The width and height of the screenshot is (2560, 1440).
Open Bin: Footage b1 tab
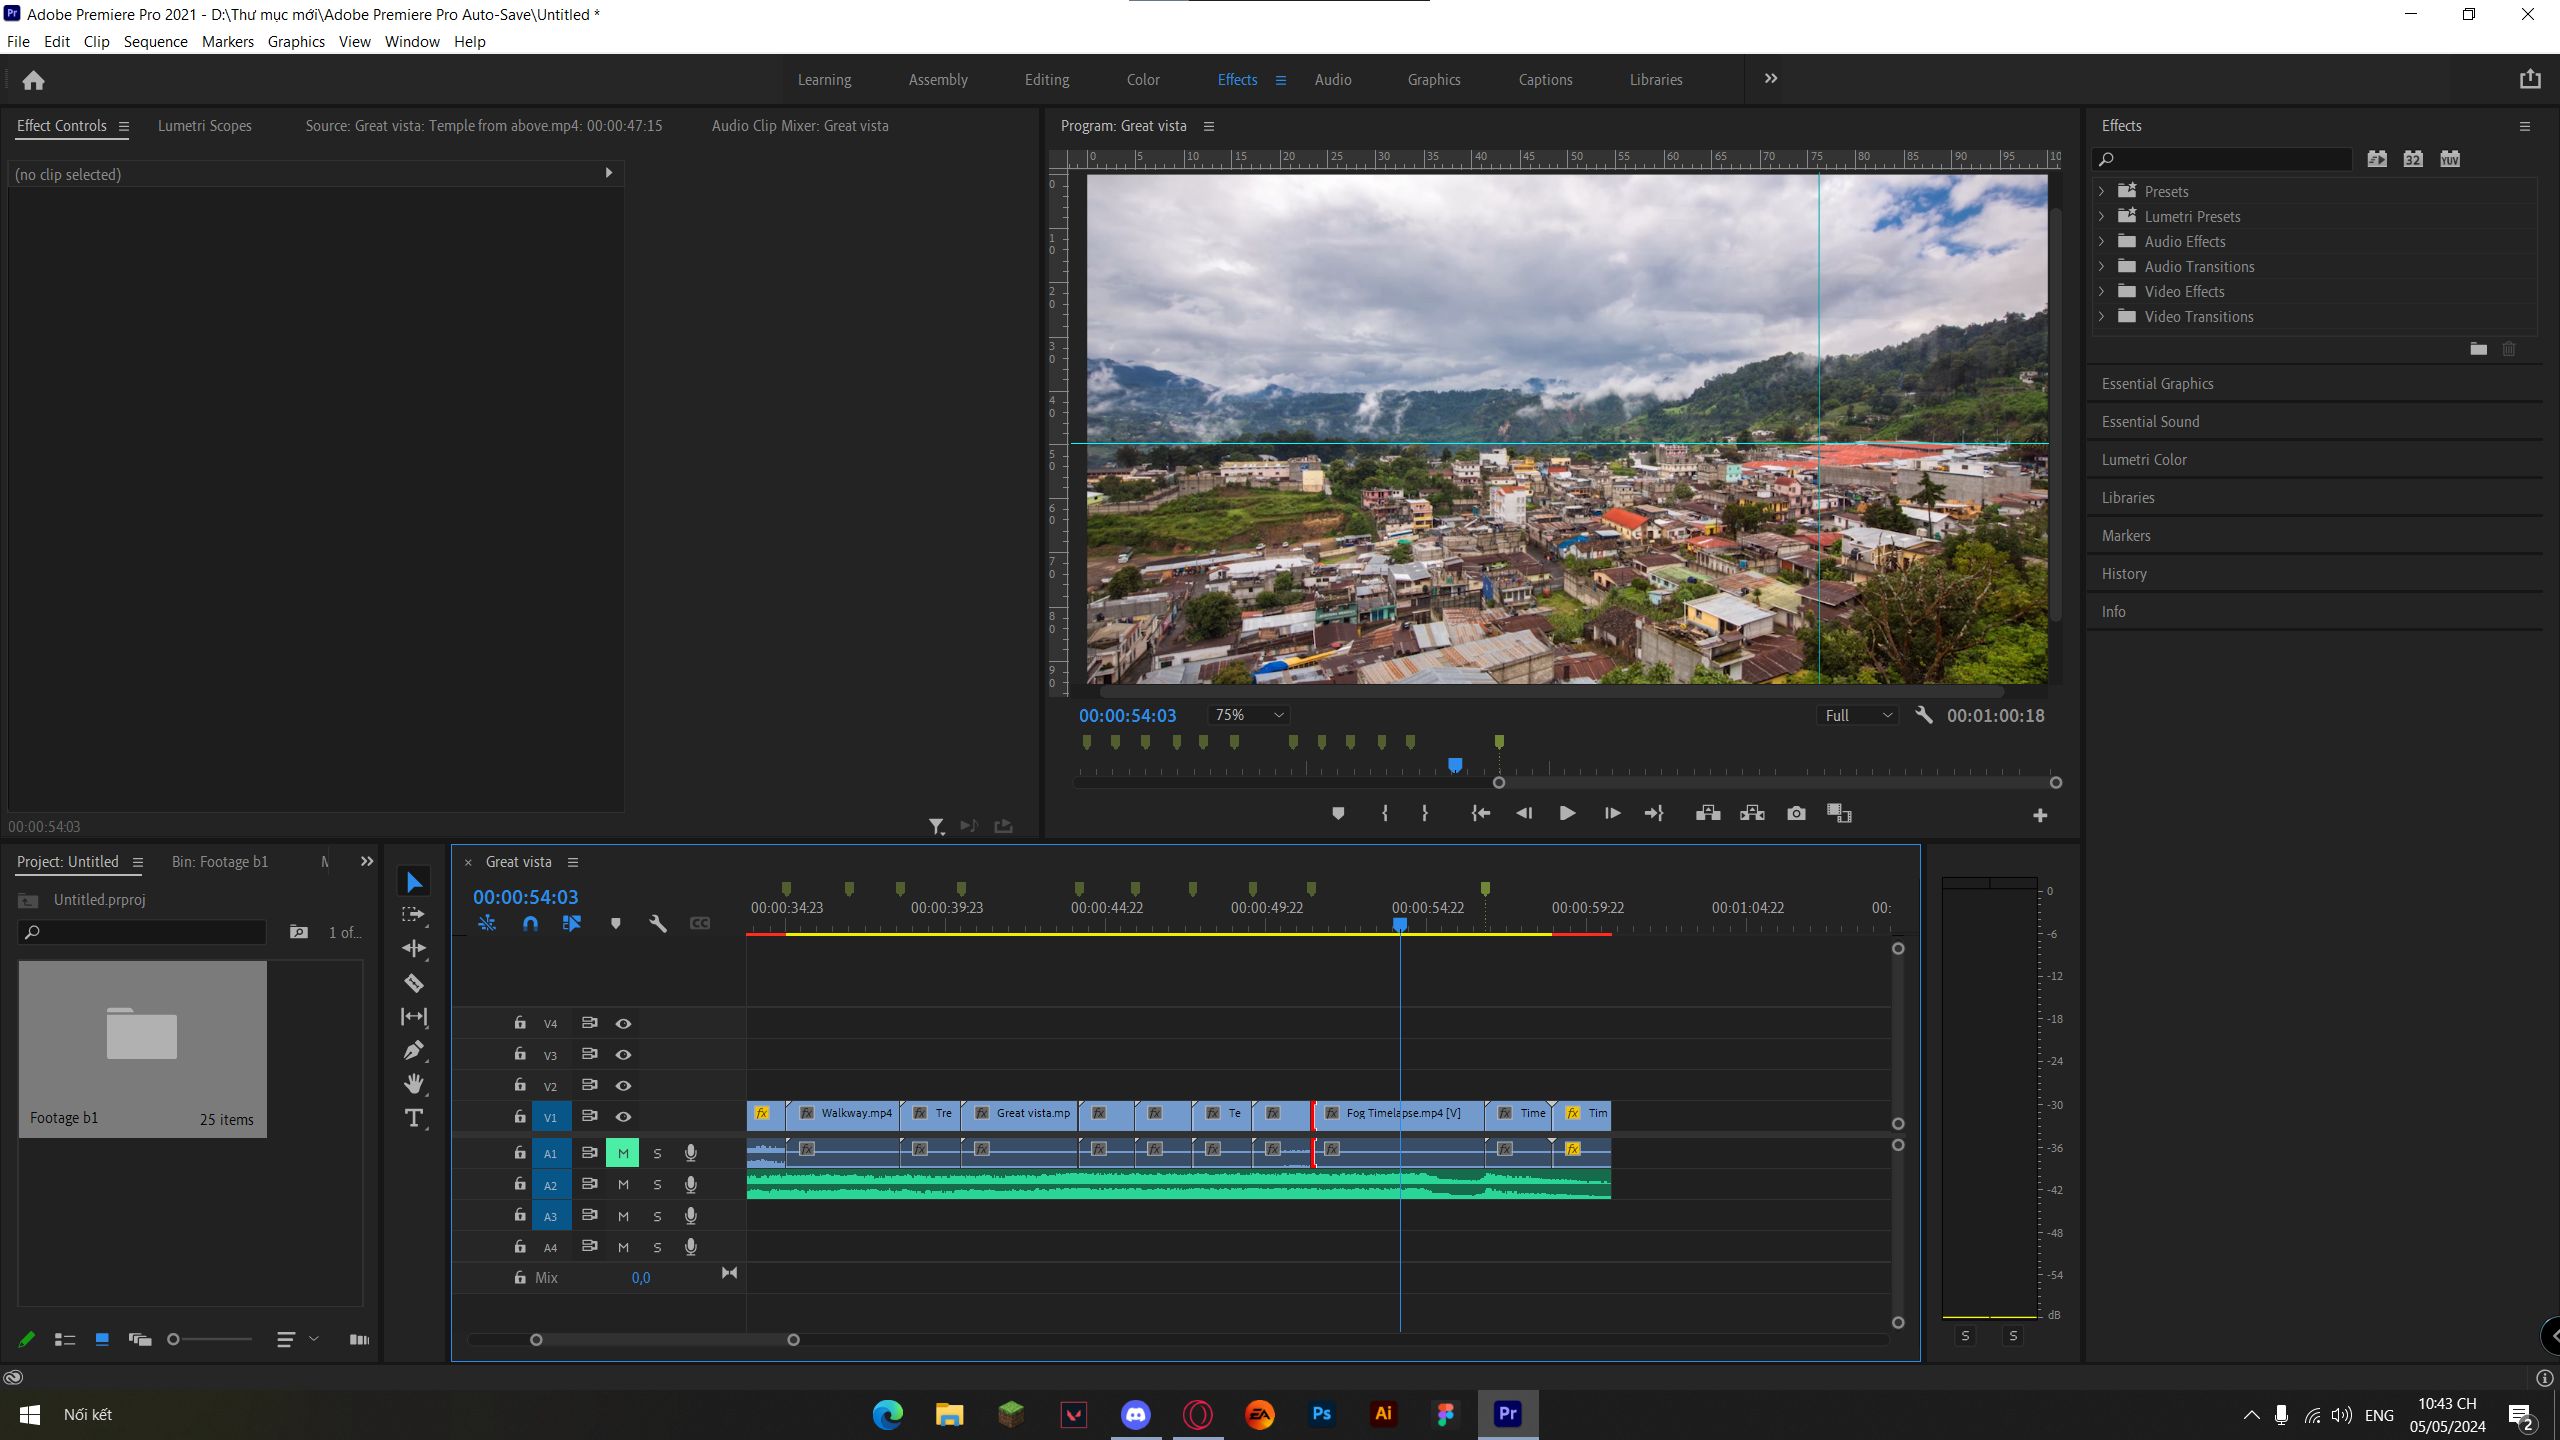pyautogui.click(x=220, y=862)
